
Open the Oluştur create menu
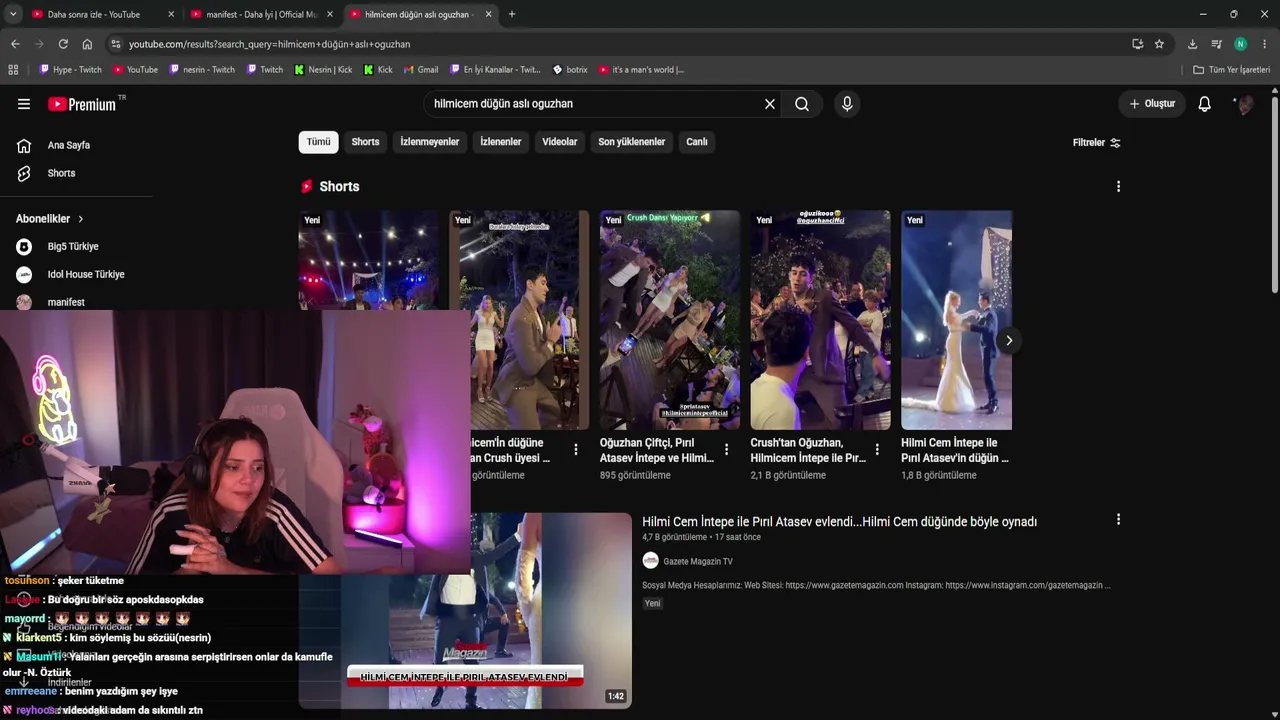(x=1152, y=104)
